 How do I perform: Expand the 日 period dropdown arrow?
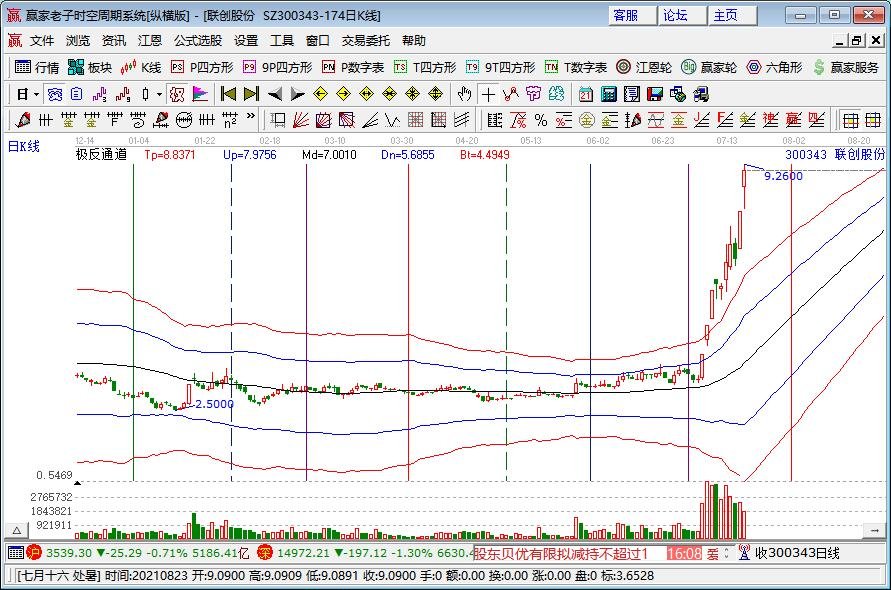point(37,94)
